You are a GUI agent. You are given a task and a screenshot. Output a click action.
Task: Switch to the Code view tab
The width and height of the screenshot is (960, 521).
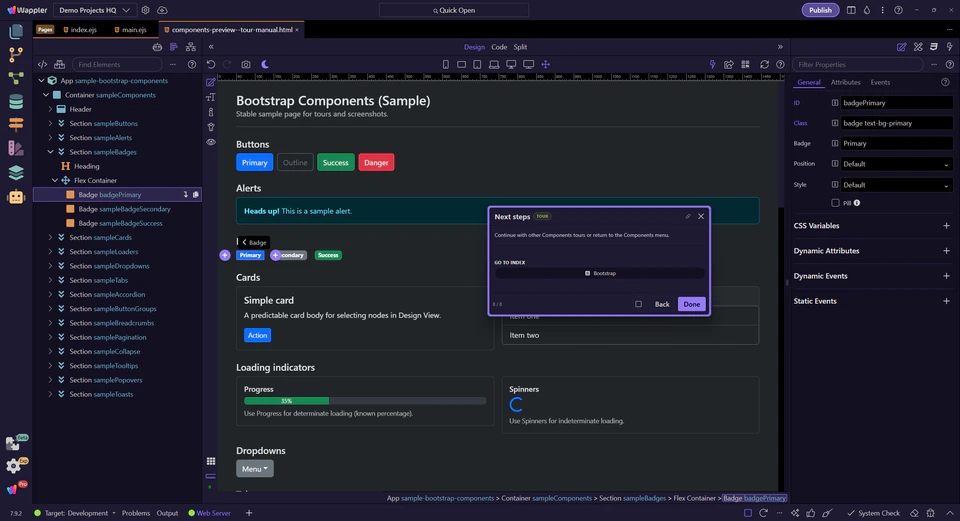[x=499, y=47]
